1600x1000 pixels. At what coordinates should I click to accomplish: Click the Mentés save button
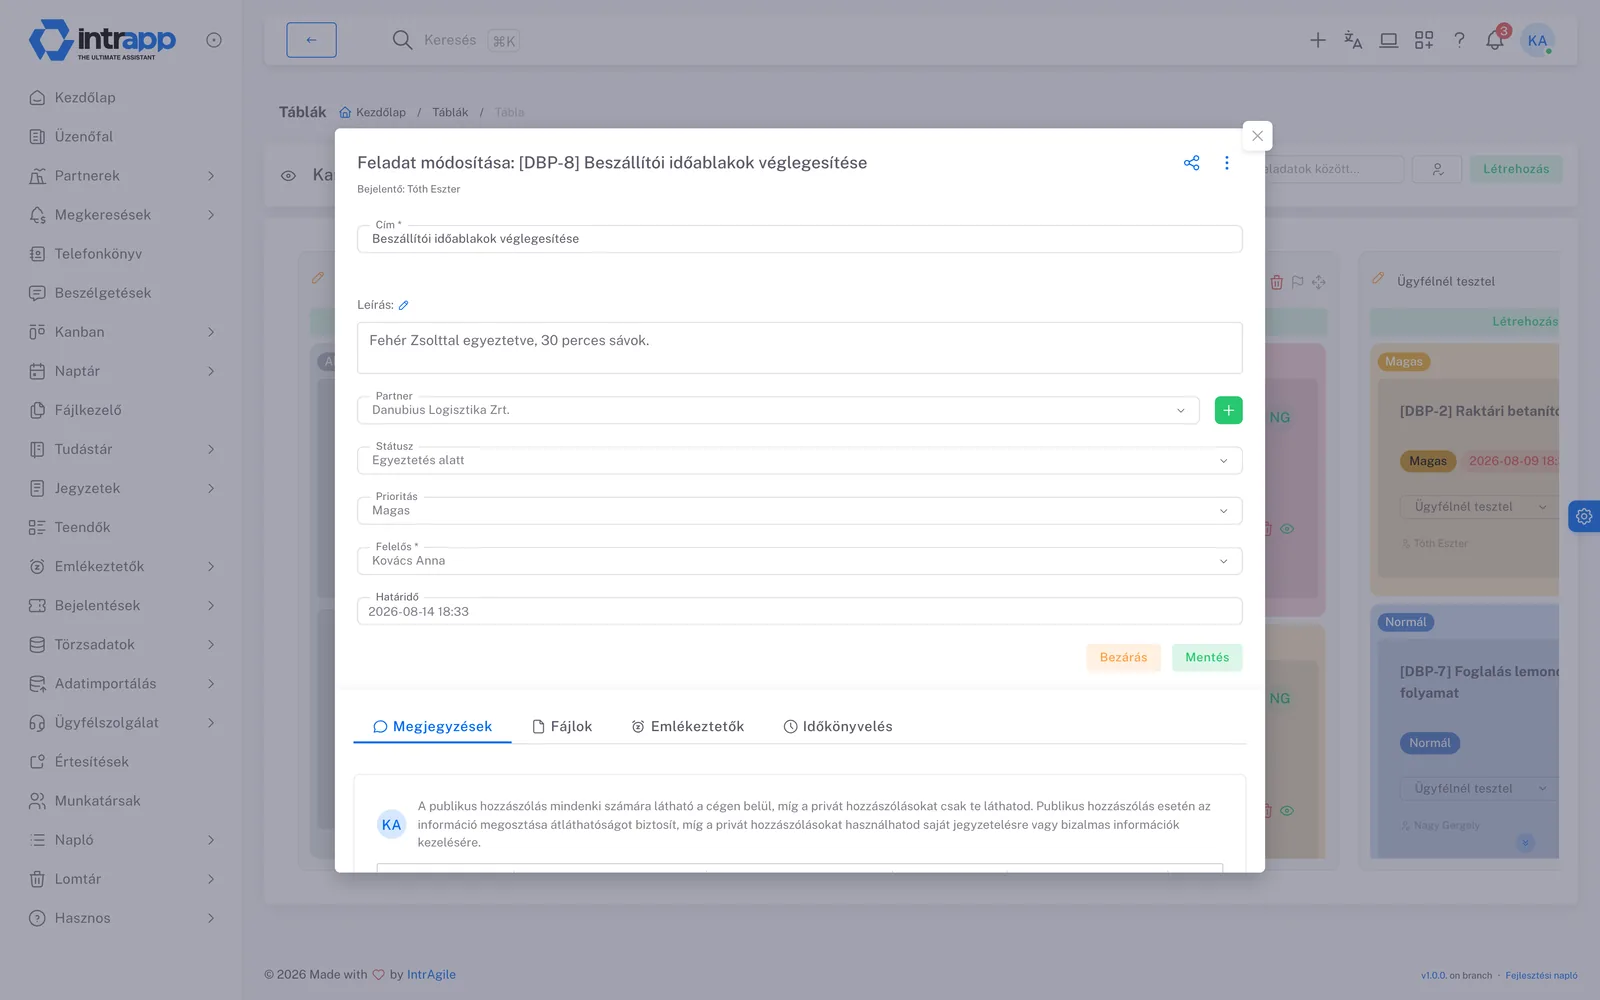(1207, 657)
